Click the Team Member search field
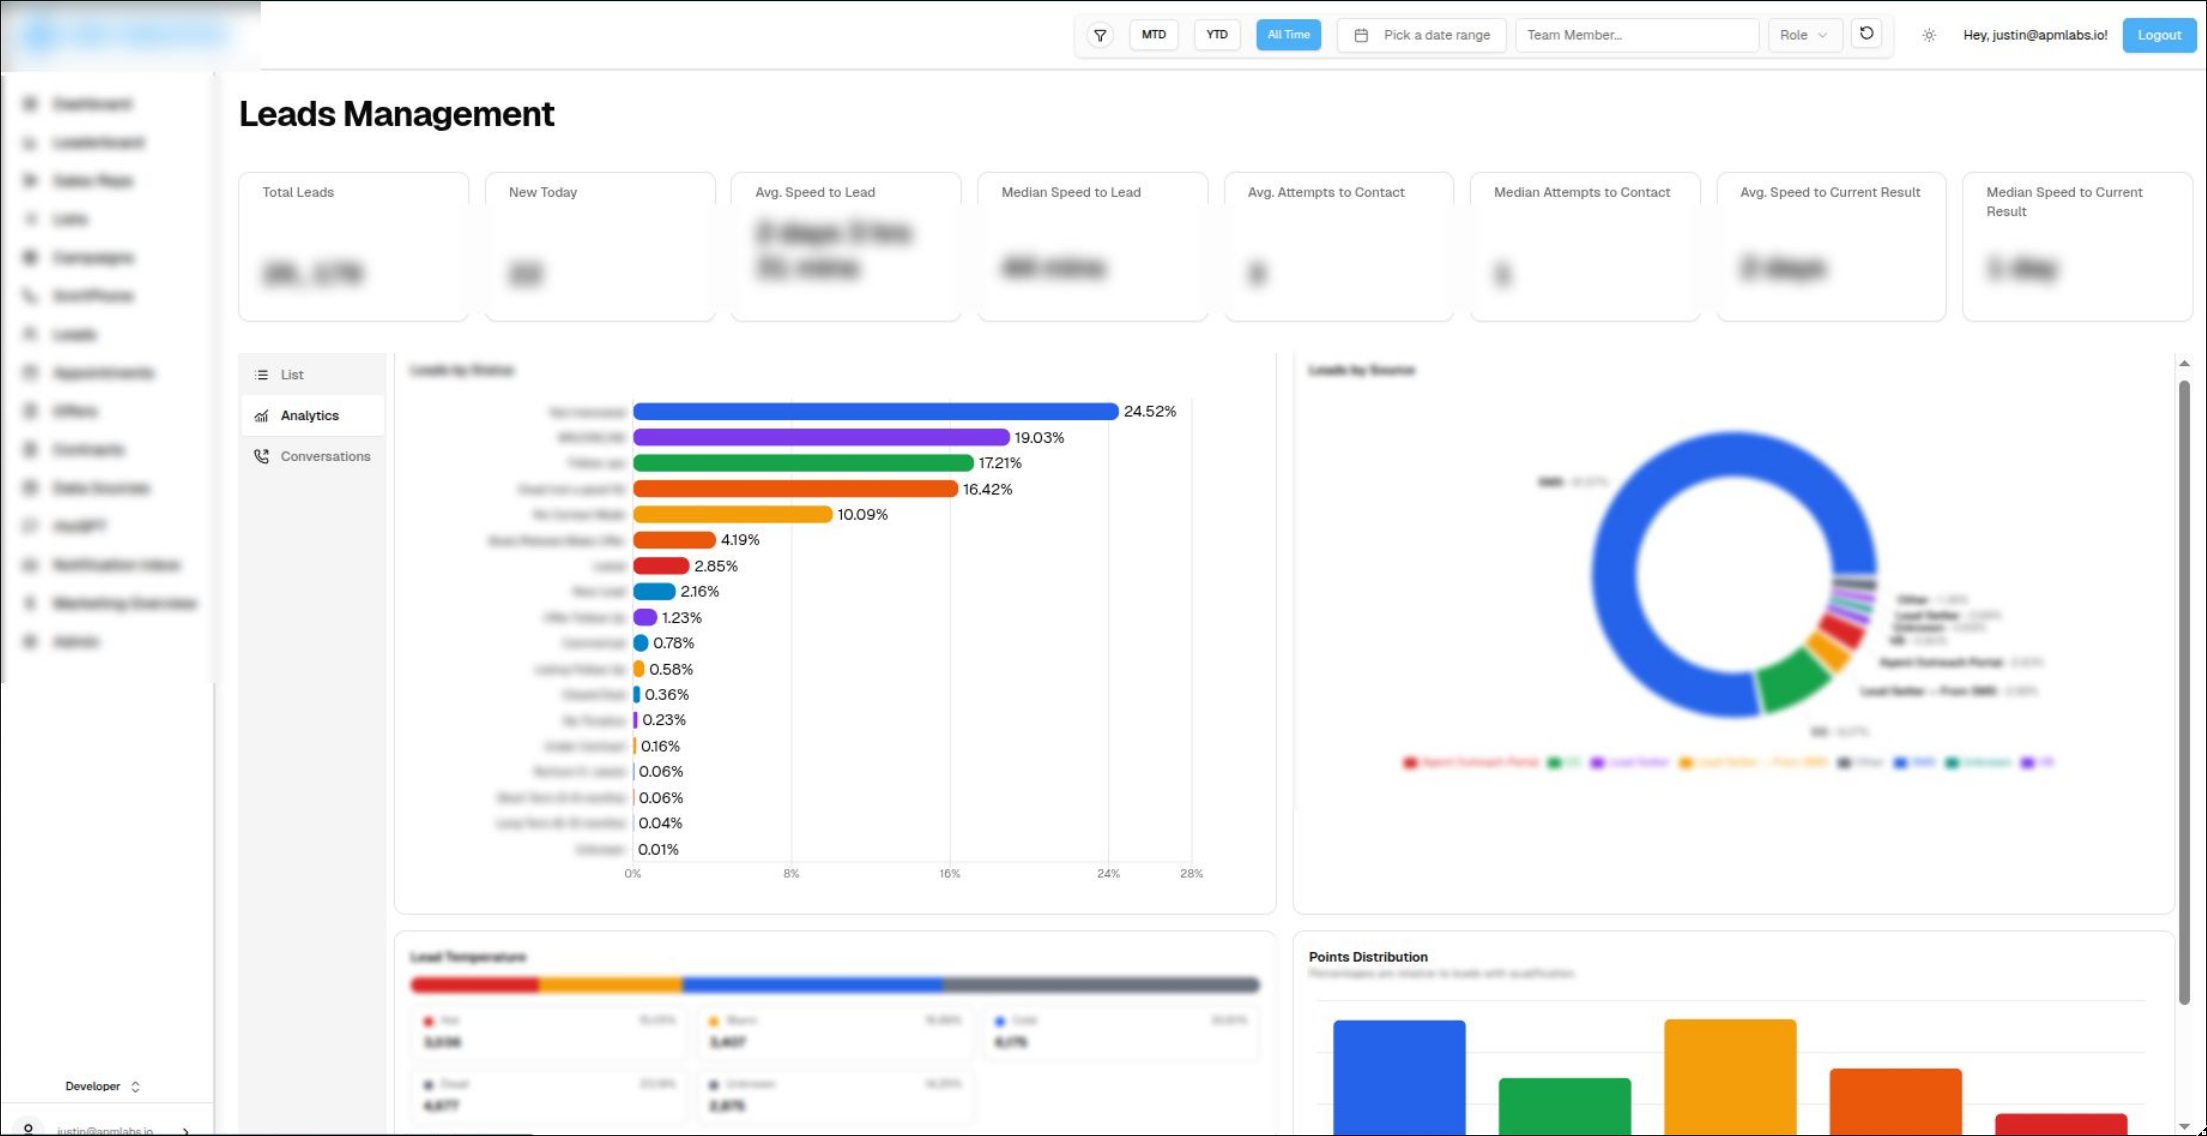Image resolution: width=2207 pixels, height=1136 pixels. click(1636, 35)
